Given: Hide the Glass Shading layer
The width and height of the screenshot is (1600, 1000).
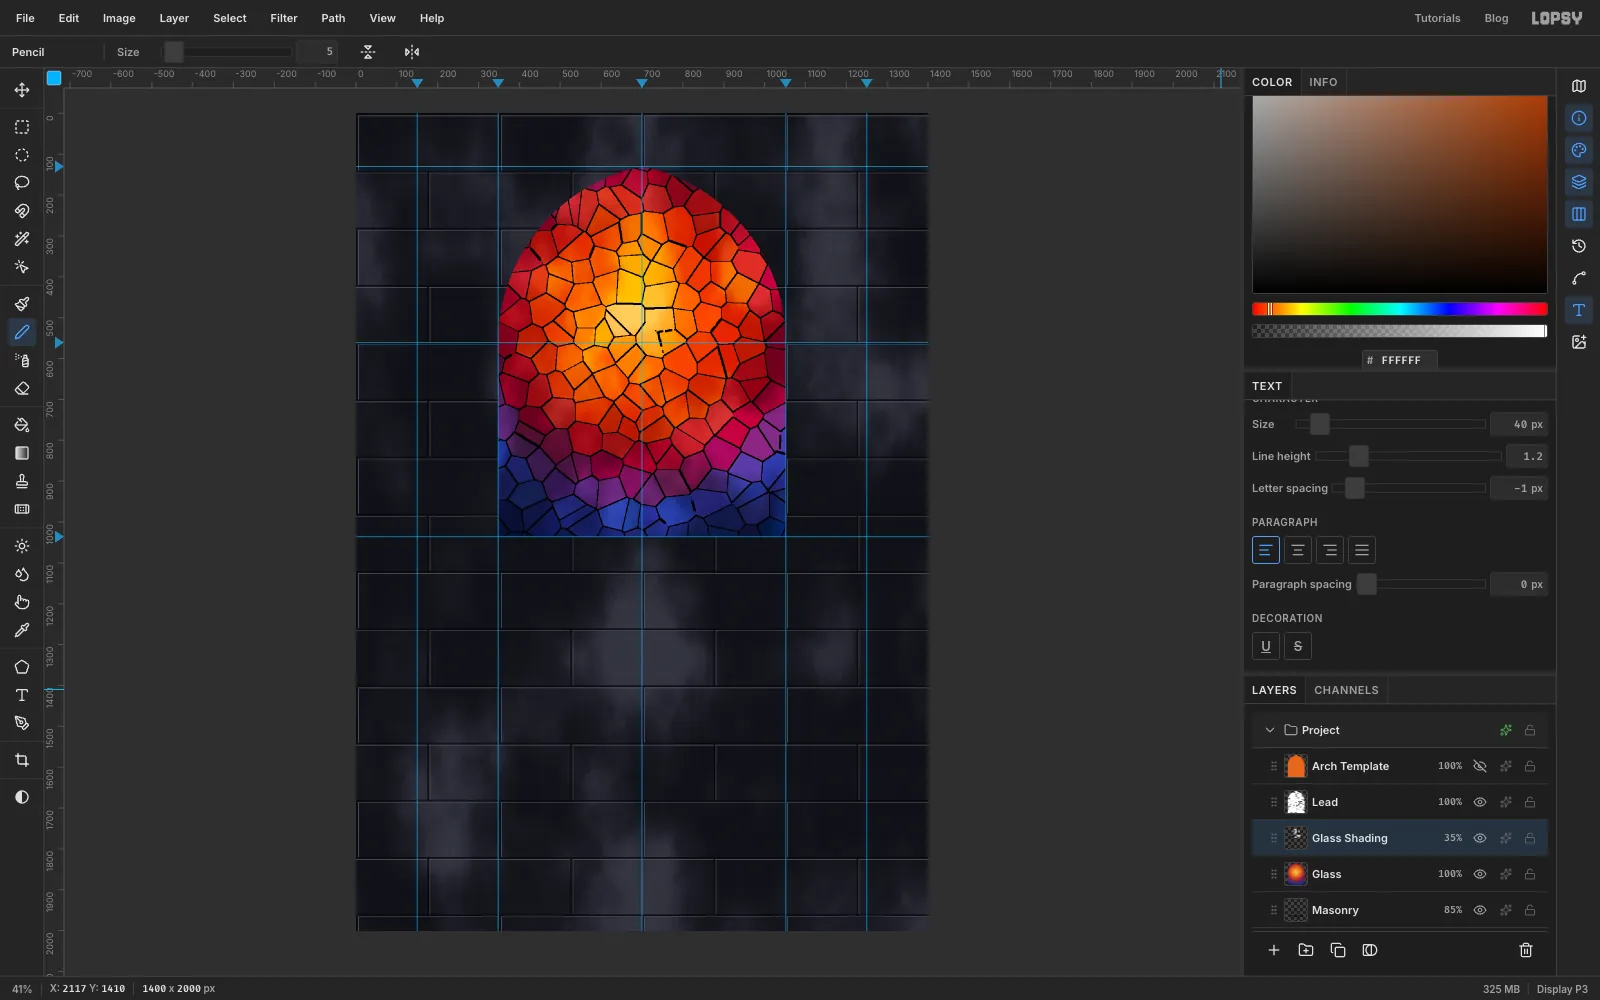Looking at the screenshot, I should [x=1480, y=838].
